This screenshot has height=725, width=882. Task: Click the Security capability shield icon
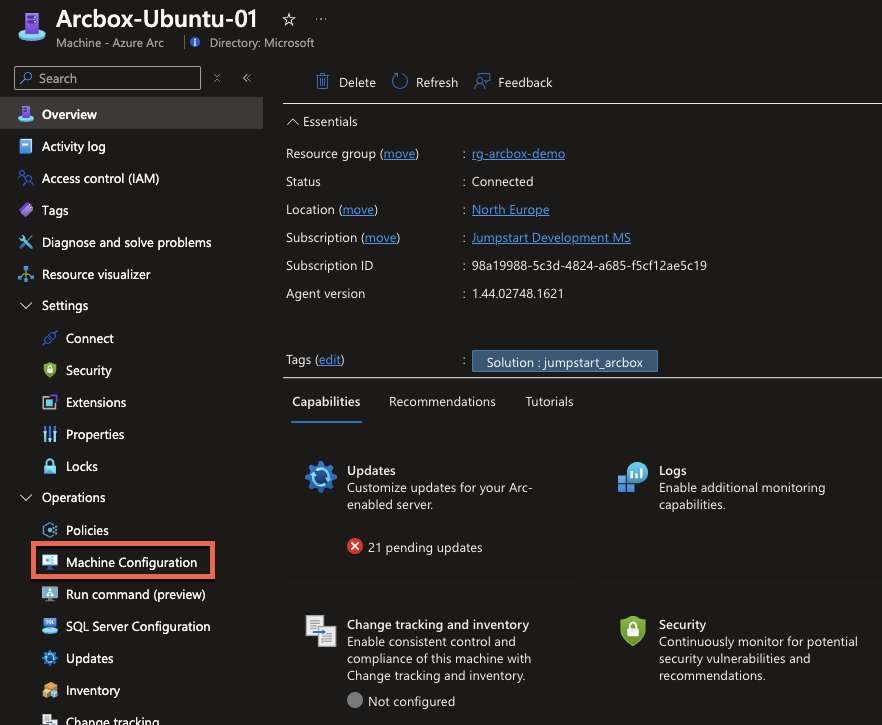click(x=633, y=631)
